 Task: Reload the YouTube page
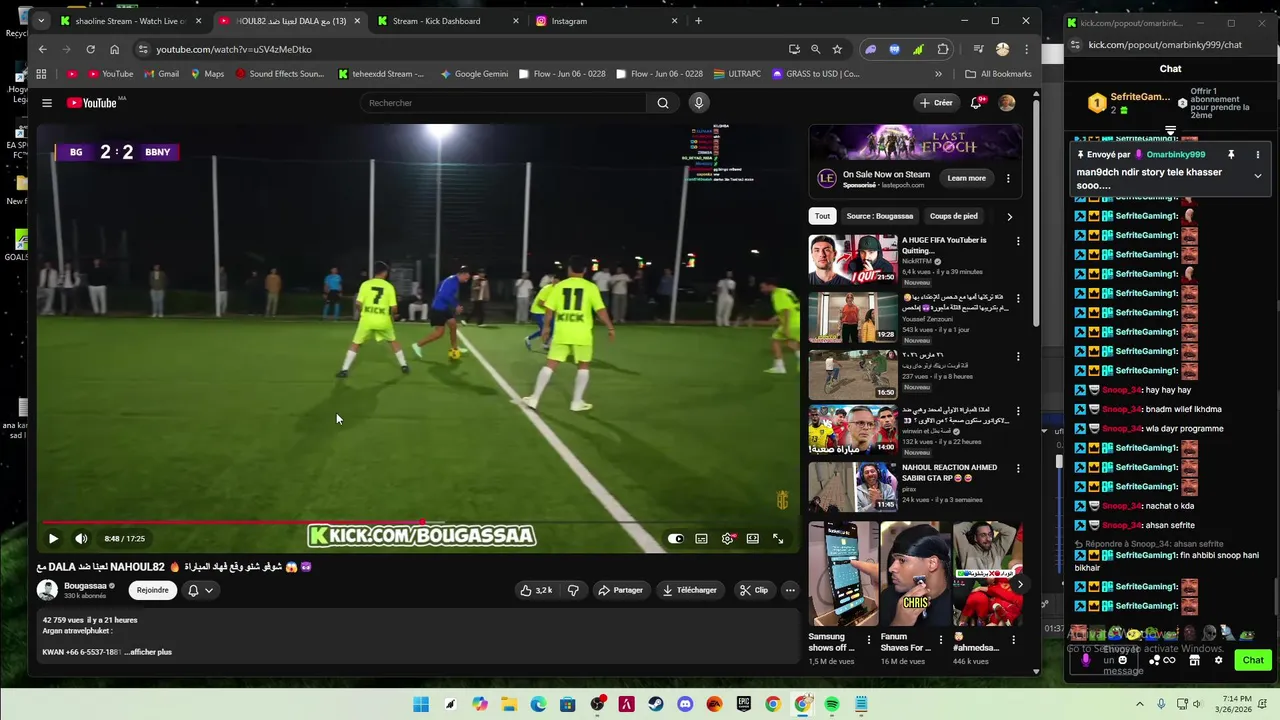click(x=90, y=49)
